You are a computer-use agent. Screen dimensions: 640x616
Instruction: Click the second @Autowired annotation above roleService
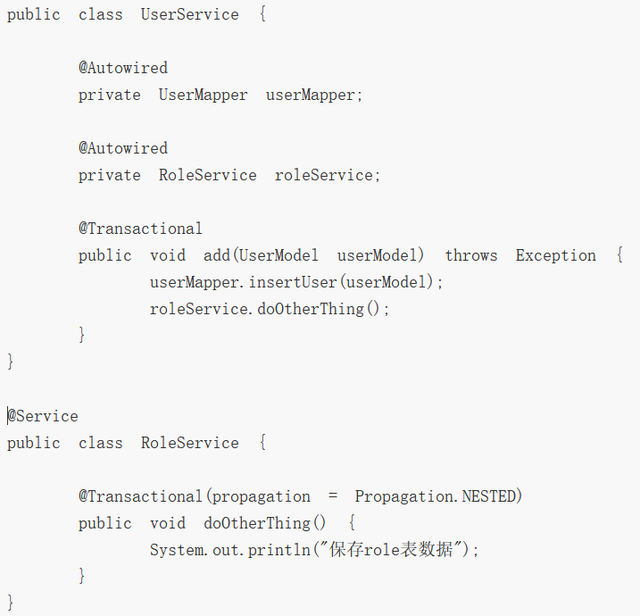[123, 148]
